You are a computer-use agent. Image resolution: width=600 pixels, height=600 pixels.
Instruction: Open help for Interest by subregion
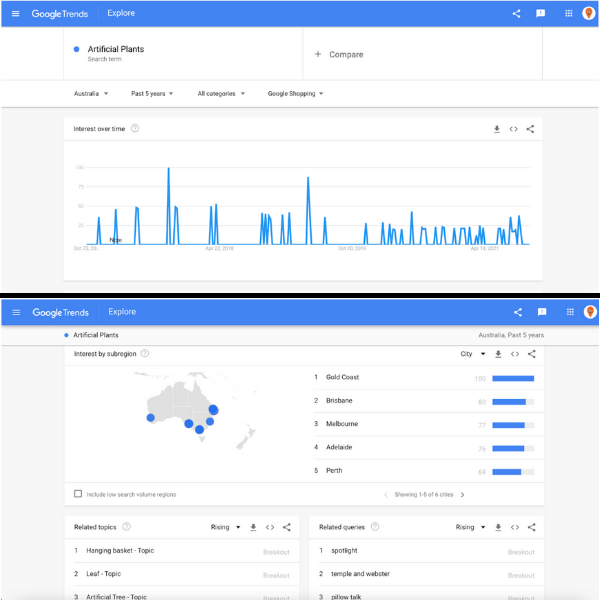(x=145, y=354)
